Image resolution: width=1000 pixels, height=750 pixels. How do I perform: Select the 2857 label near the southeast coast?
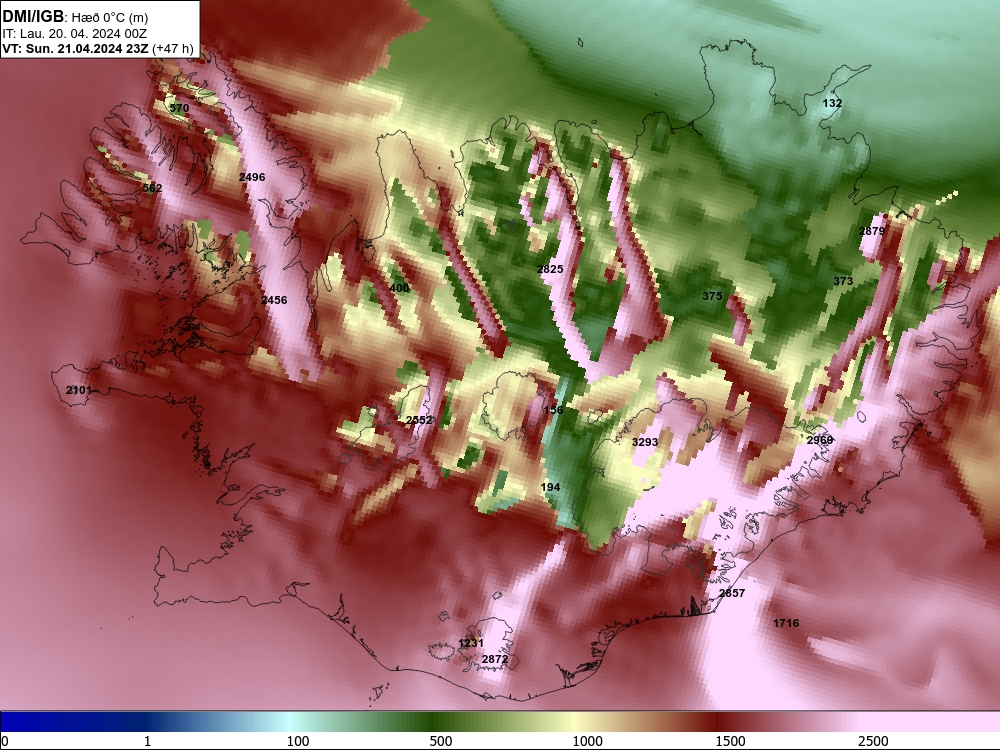732,593
